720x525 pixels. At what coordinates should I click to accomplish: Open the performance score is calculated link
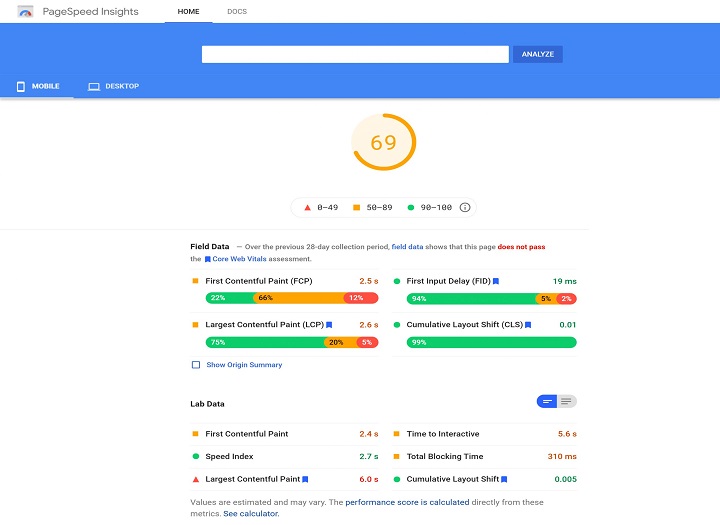[407, 502]
